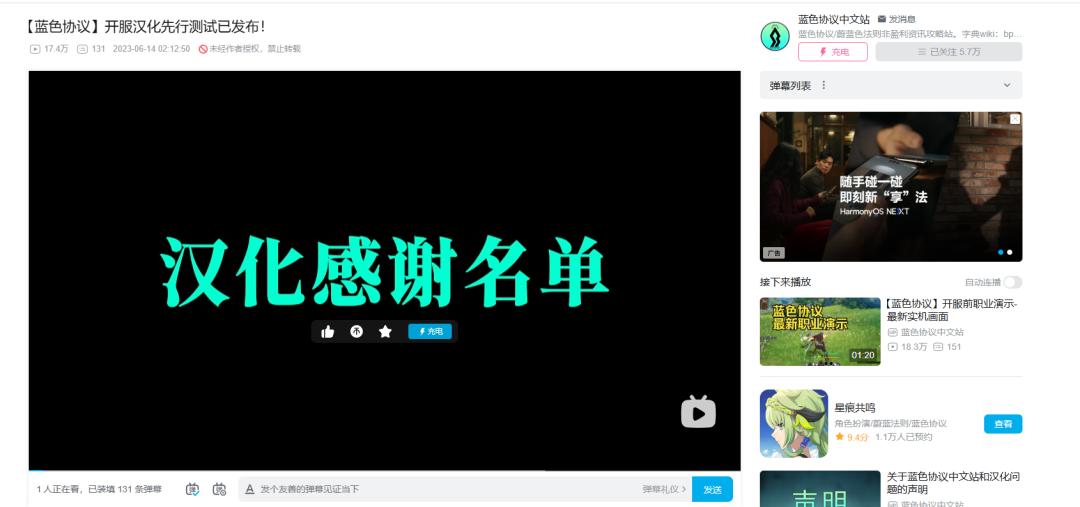Viewport: 1080px width, 507px height.
Task: Click the coin icon in video overlay
Action: click(357, 332)
